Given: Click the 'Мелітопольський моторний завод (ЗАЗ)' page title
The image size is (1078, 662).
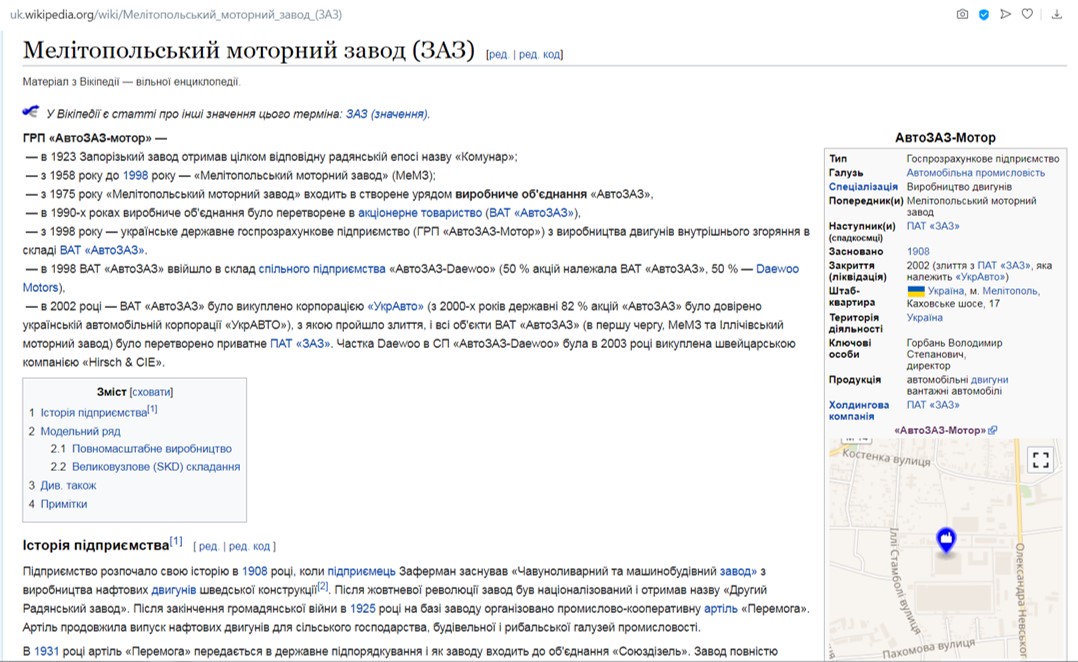Looking at the screenshot, I should [x=248, y=50].
